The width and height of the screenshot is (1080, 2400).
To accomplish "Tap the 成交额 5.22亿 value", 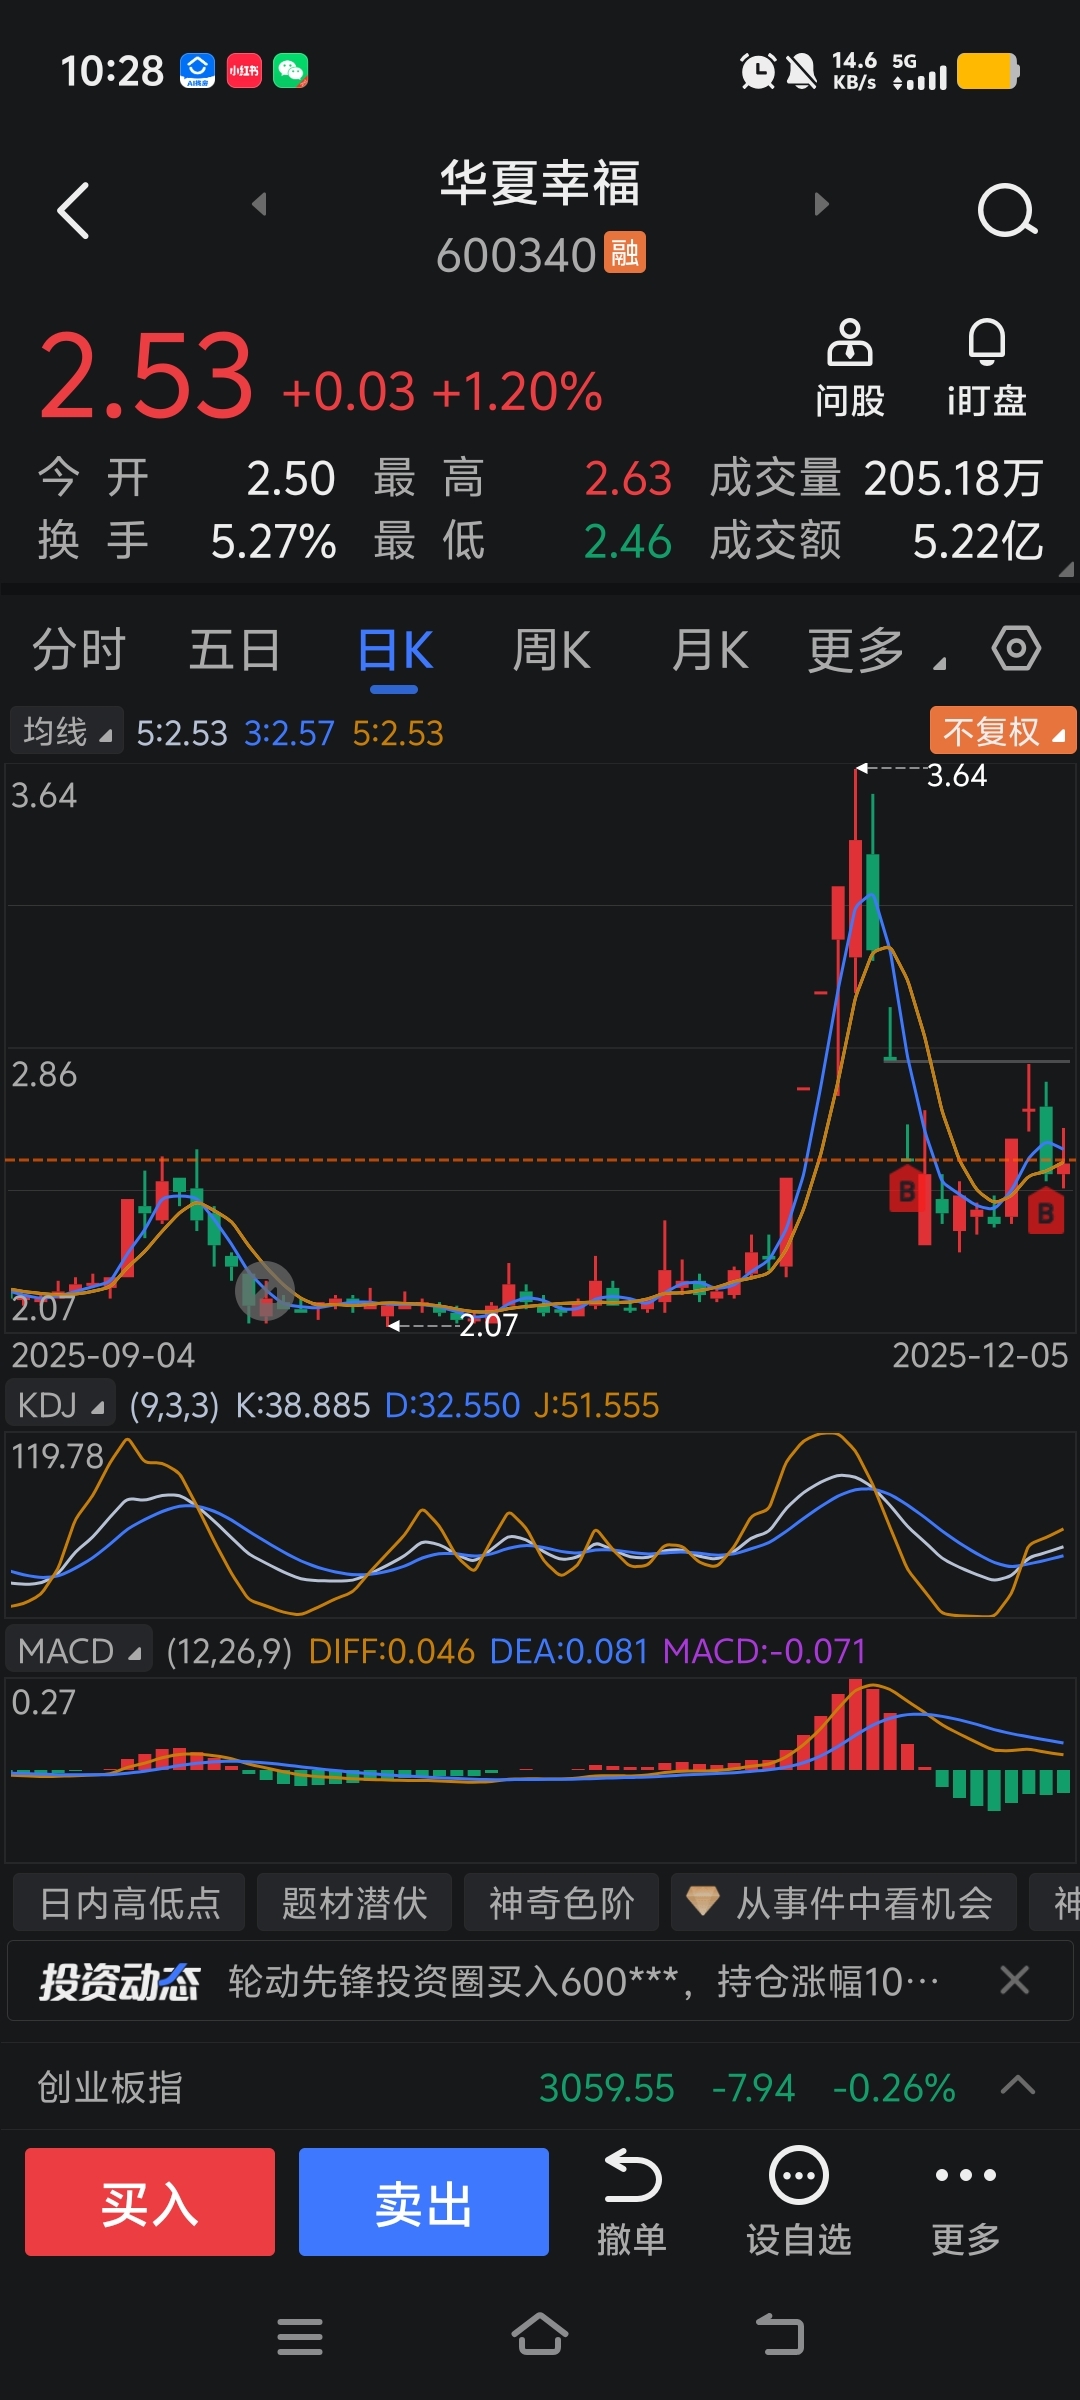I will (977, 541).
